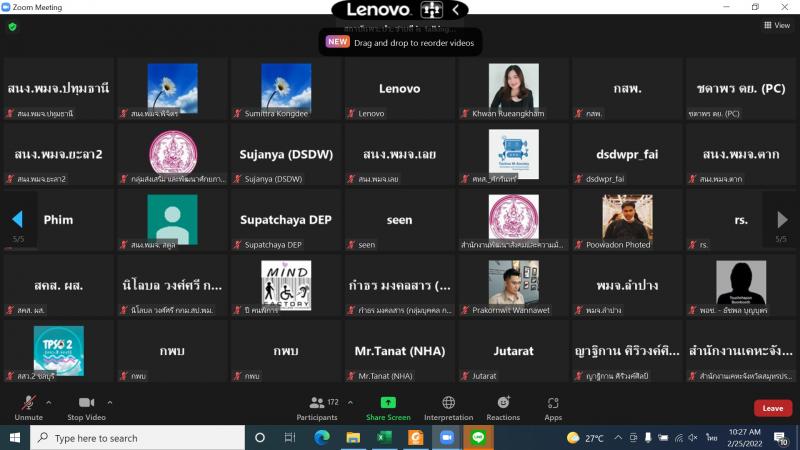Unmute the microphone
Screen dimensions: 800x450
point(29,408)
